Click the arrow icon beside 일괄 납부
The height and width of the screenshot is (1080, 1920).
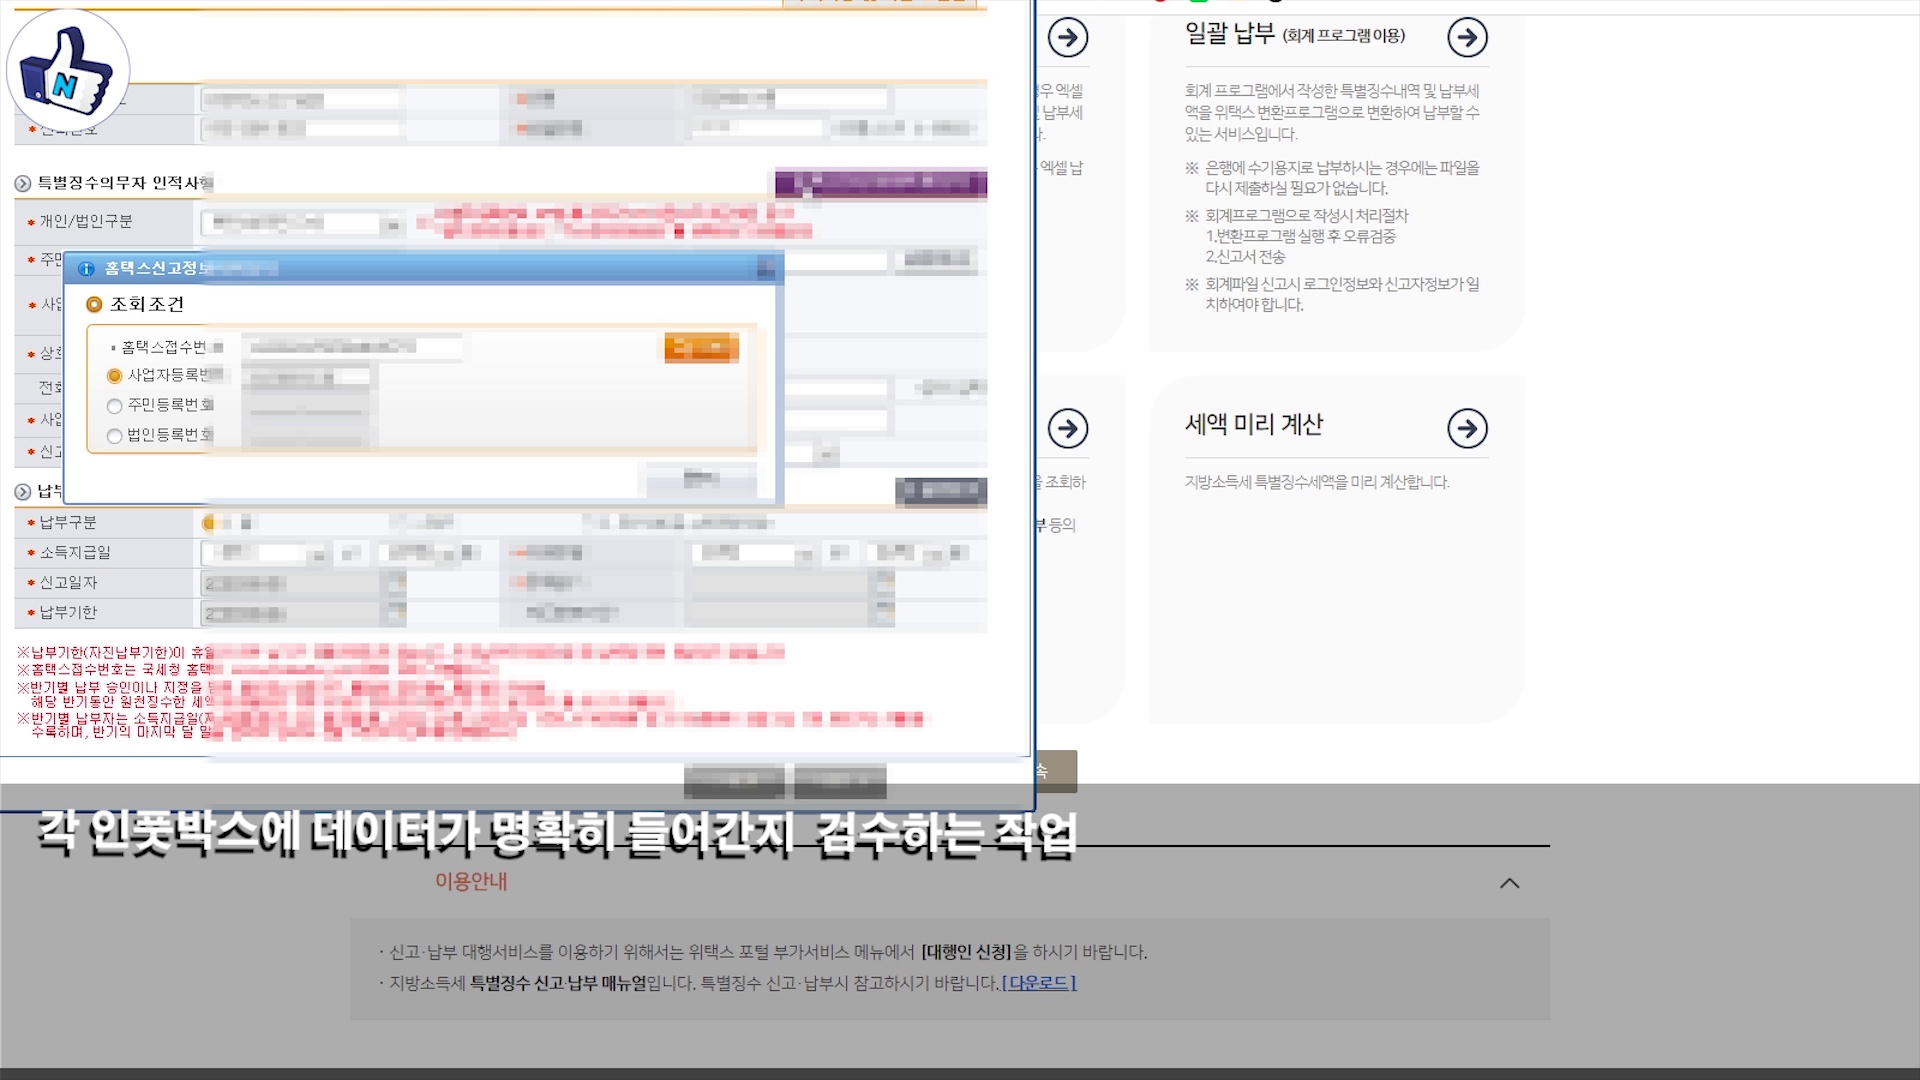(1467, 38)
